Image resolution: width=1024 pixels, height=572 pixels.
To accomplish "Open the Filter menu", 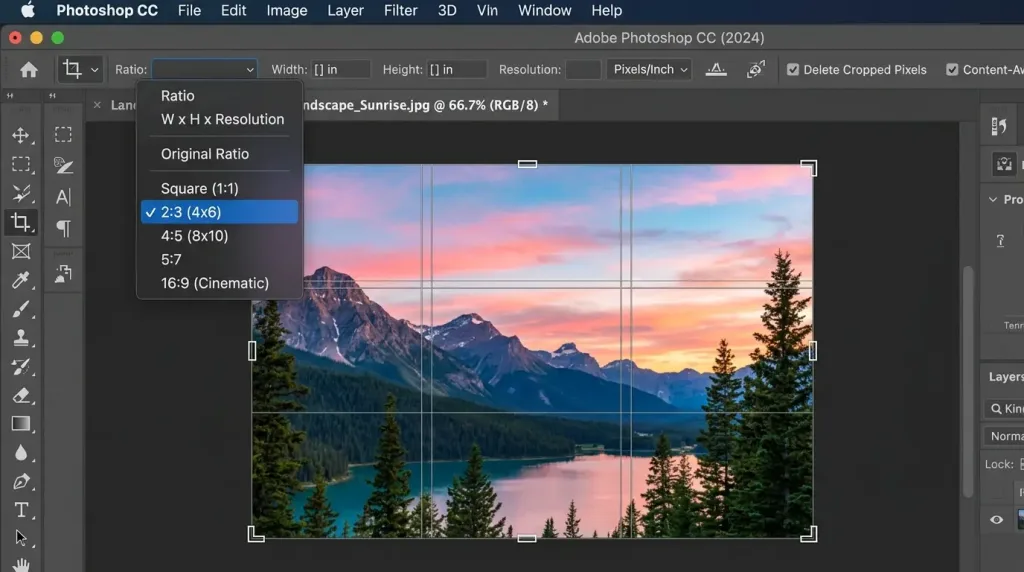I will point(400,10).
